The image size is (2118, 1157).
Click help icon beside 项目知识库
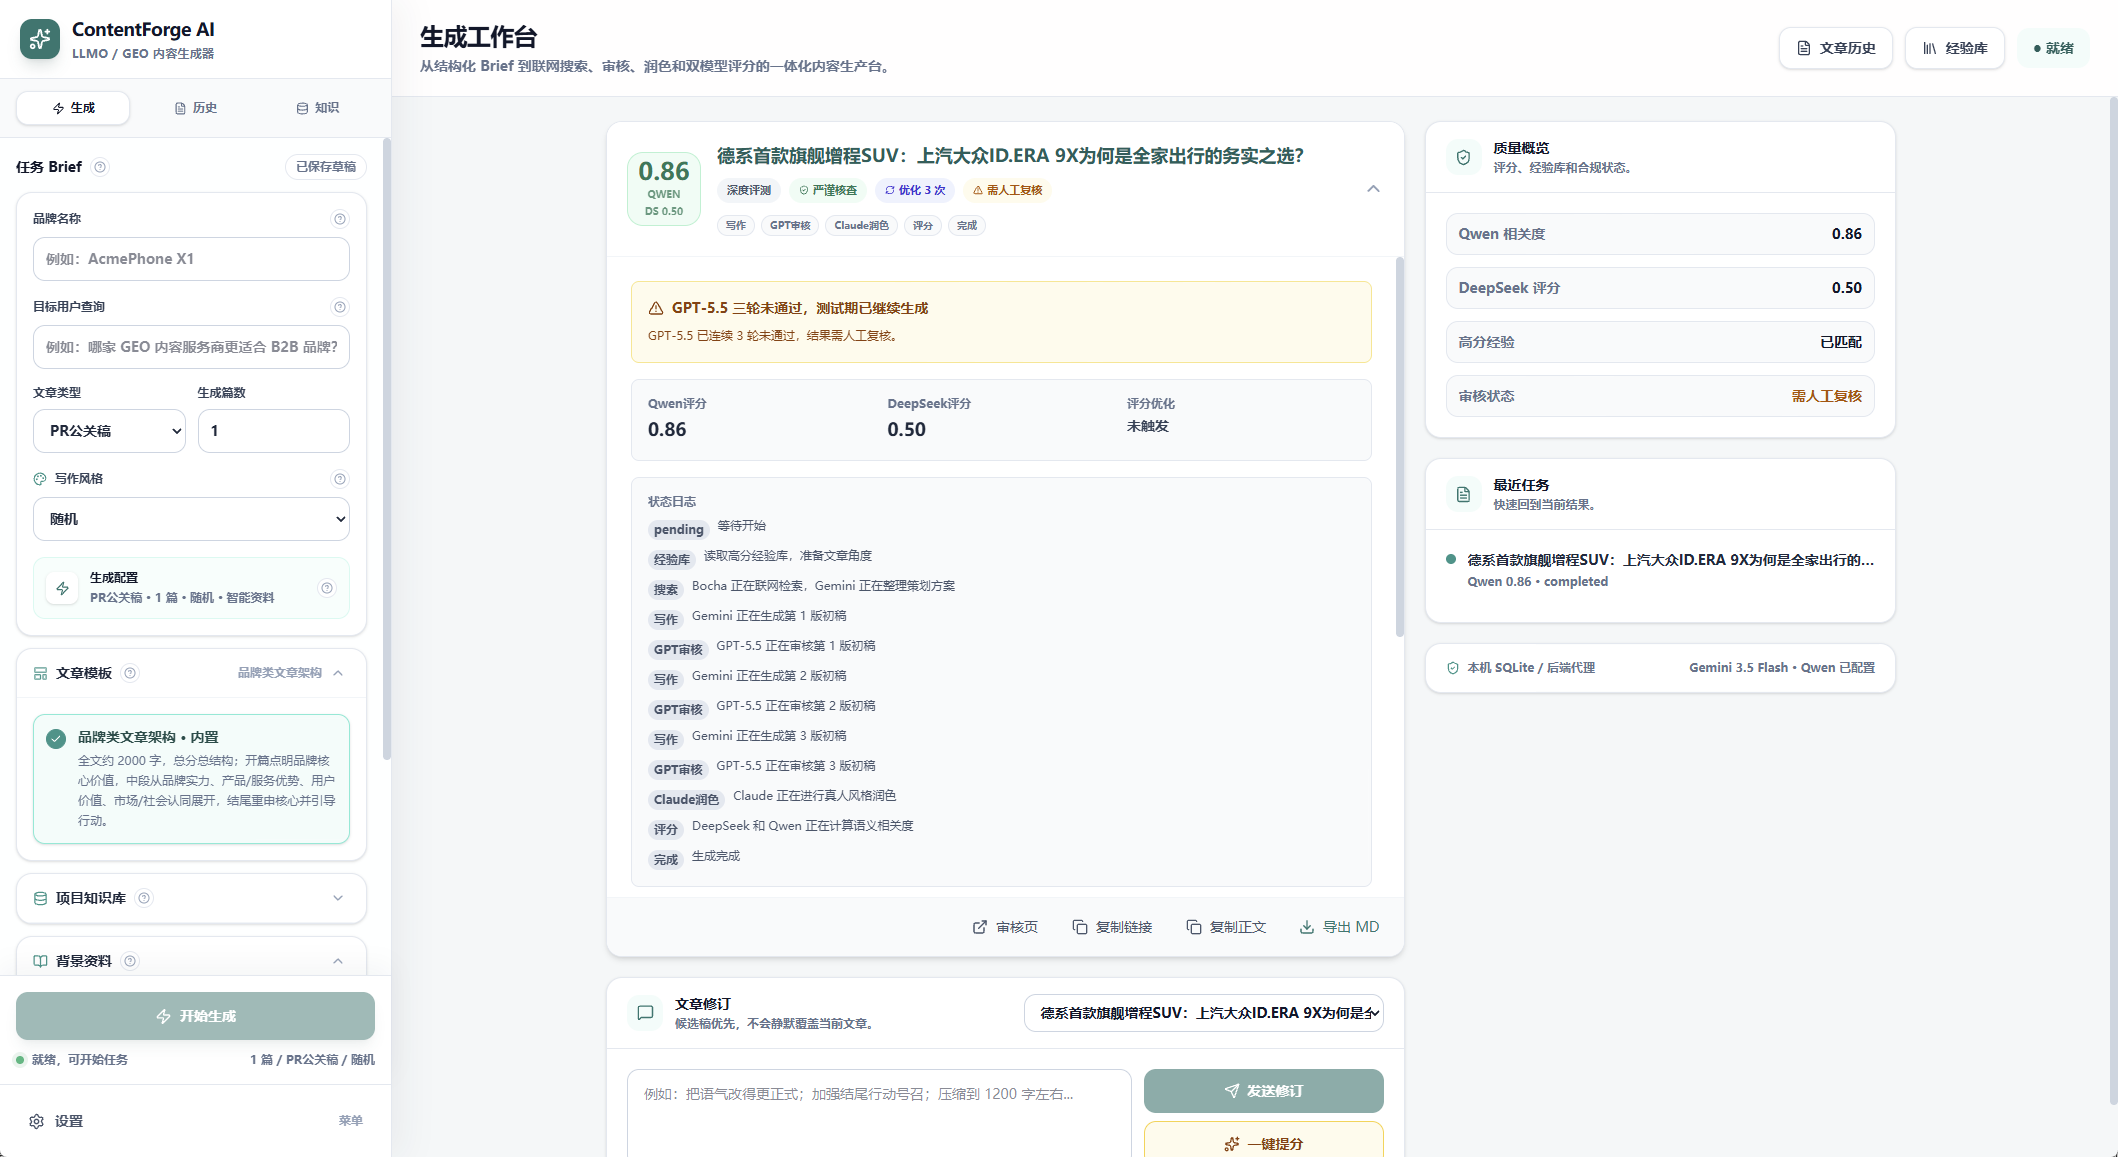pos(144,898)
